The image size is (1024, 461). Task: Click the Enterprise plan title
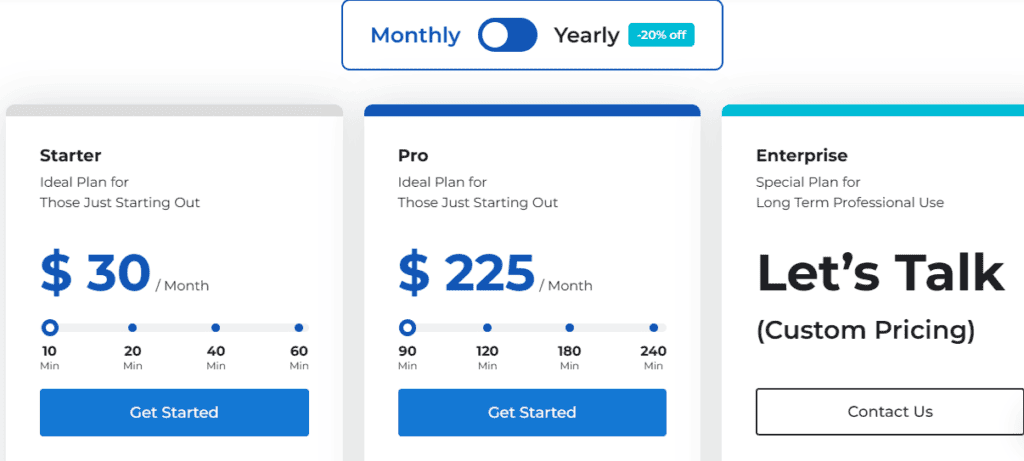pyautogui.click(x=802, y=155)
